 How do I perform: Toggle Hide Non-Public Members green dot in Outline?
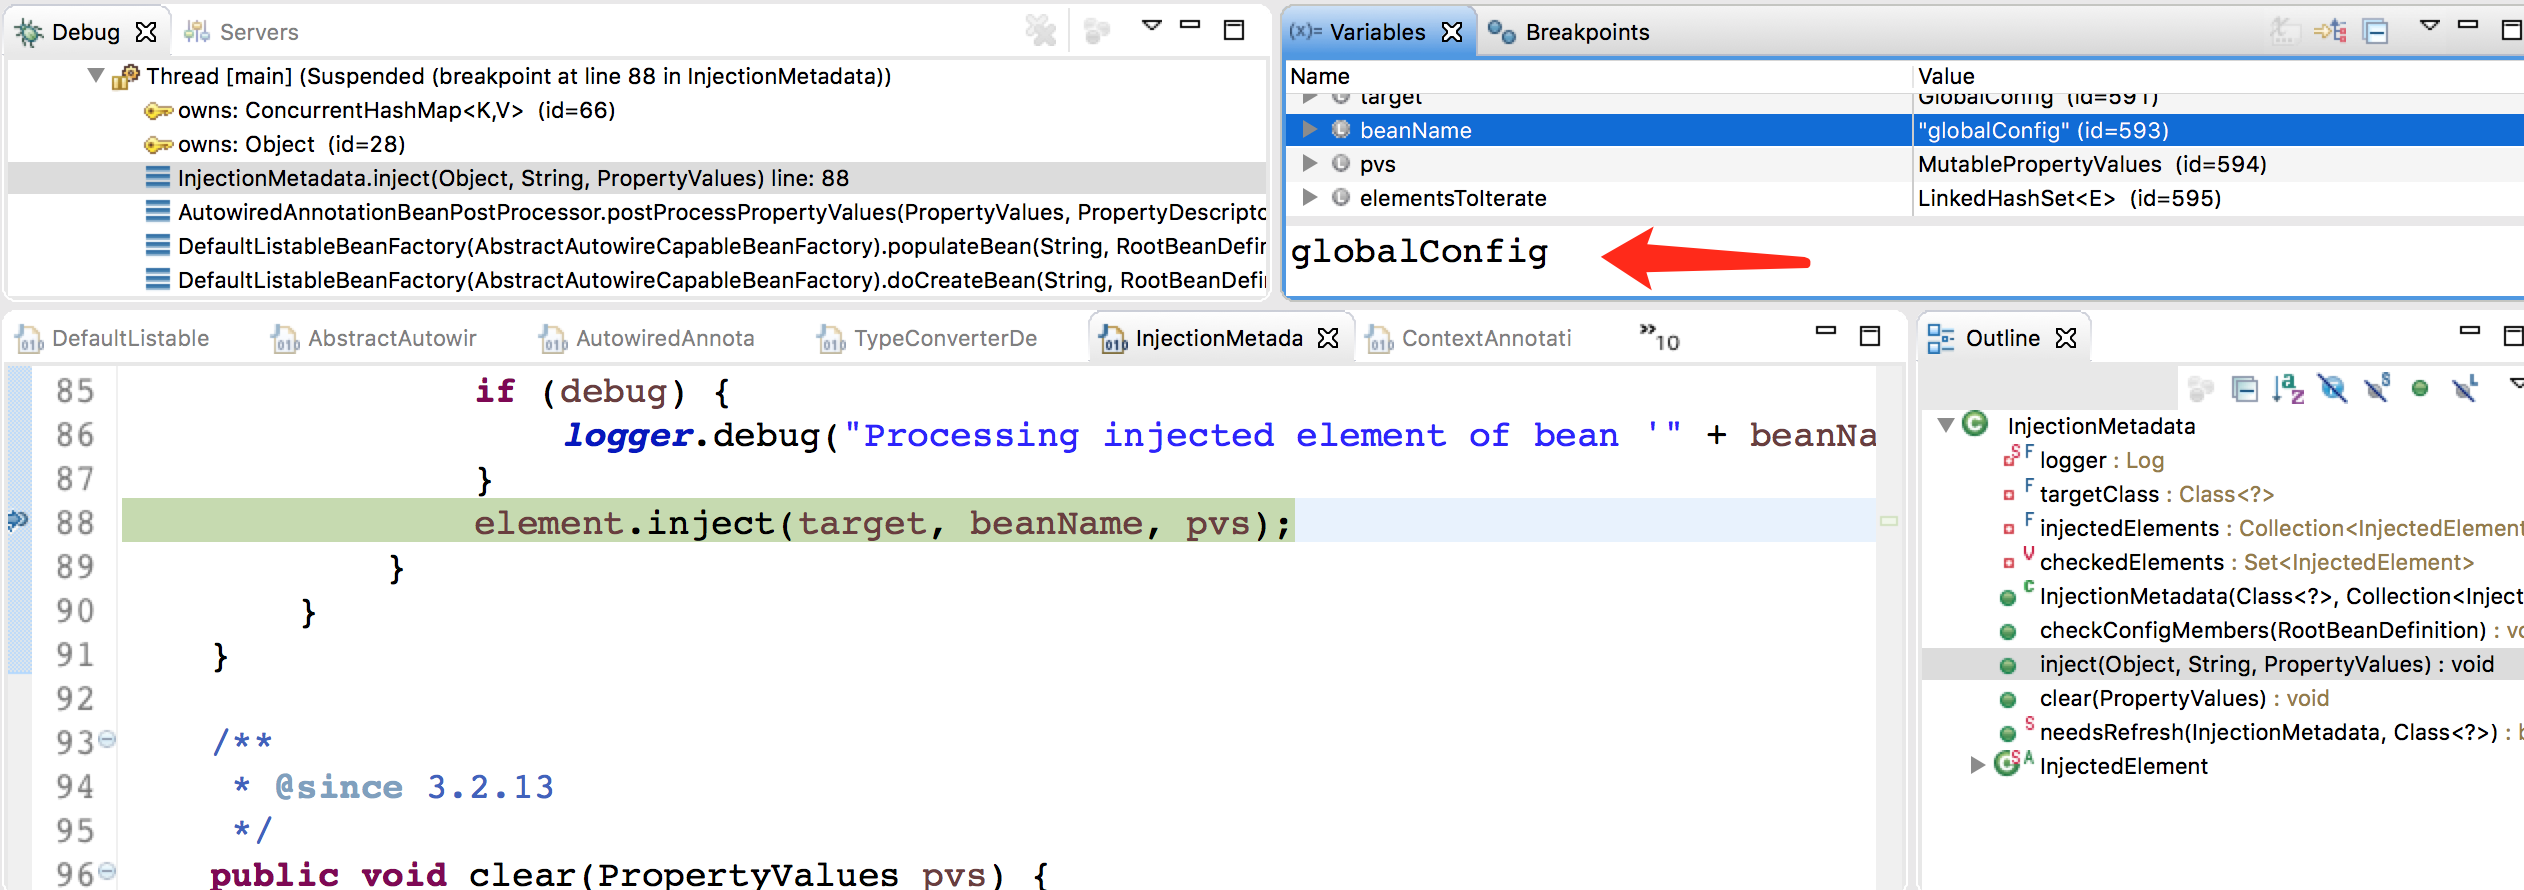(x=2420, y=388)
